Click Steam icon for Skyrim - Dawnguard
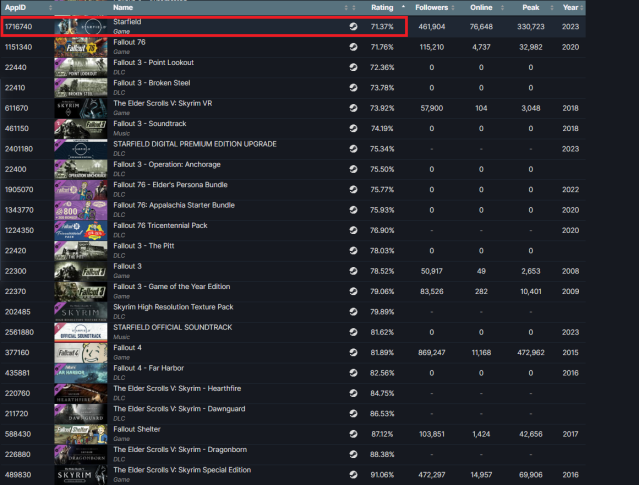The height and width of the screenshot is (485, 639). coord(353,414)
